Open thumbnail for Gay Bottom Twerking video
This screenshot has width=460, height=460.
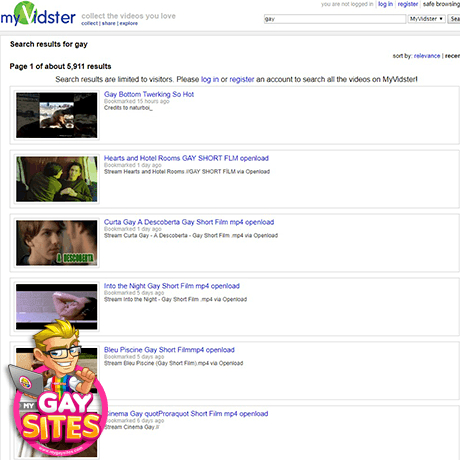pos(57,115)
